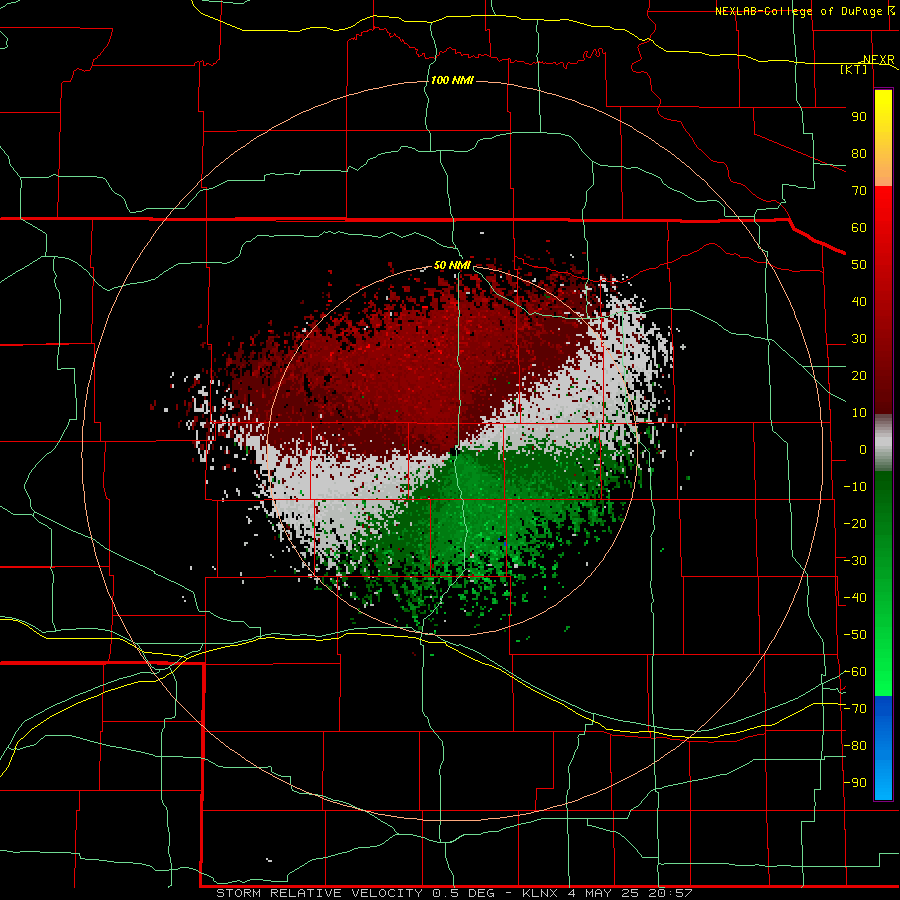
Task: Click the '0' label on color scale
Action: pos(863,449)
